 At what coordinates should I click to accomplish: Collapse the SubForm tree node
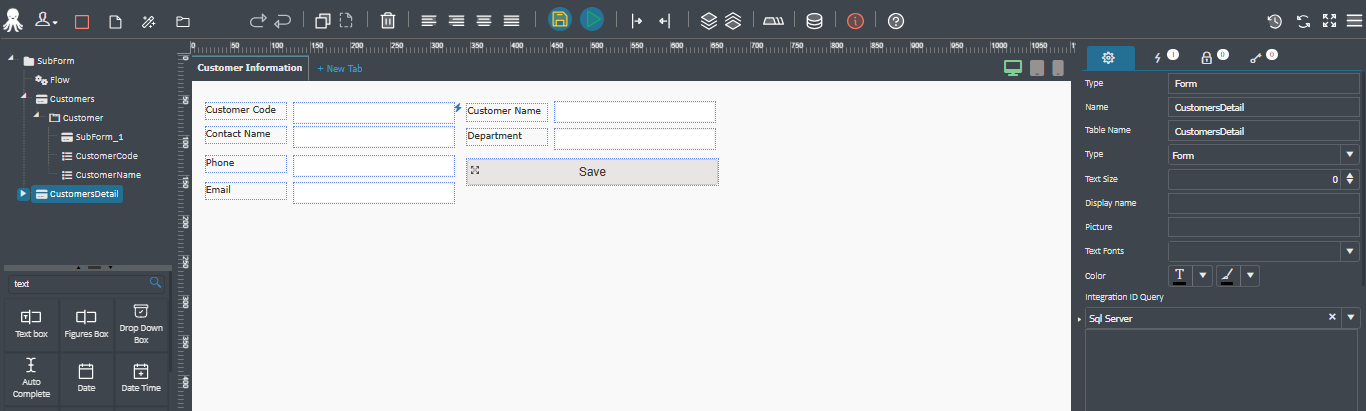(x=11, y=60)
